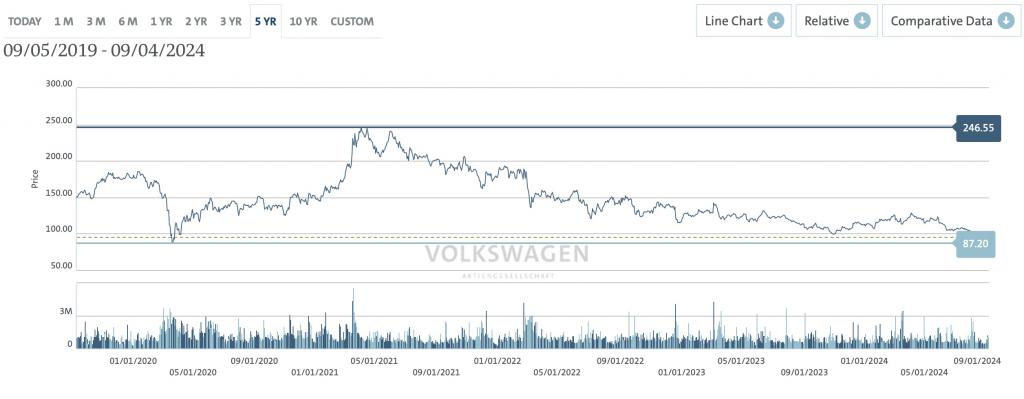Image resolution: width=1024 pixels, height=399 pixels.
Task: Click the active 5 YR tab
Action: [266, 21]
